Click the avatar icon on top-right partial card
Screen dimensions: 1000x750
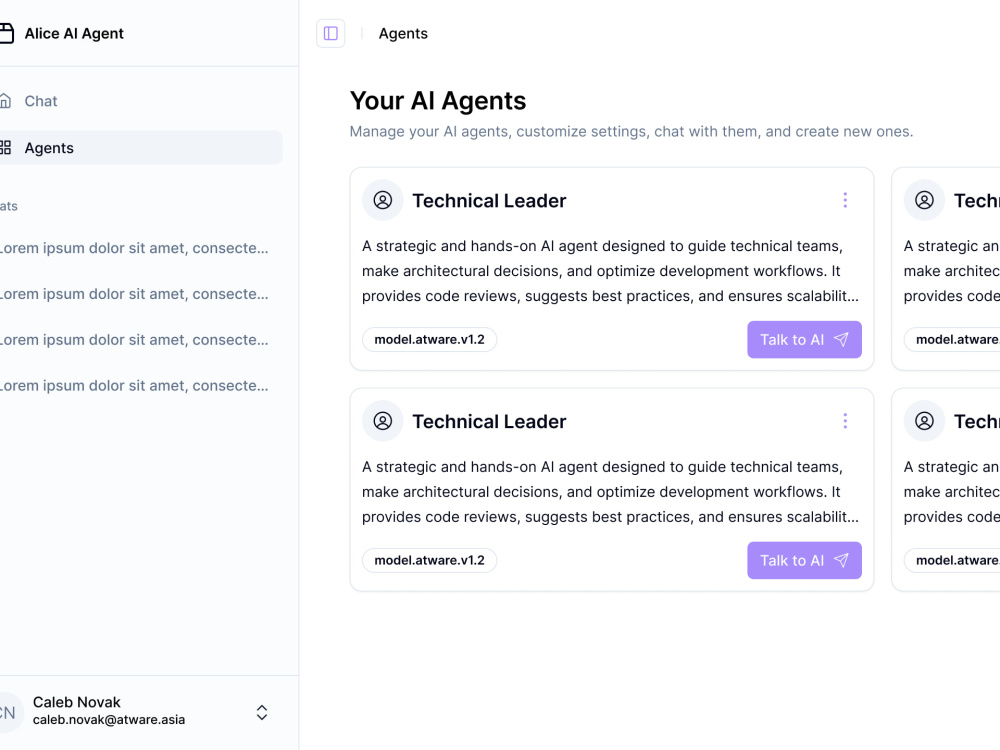click(x=924, y=200)
